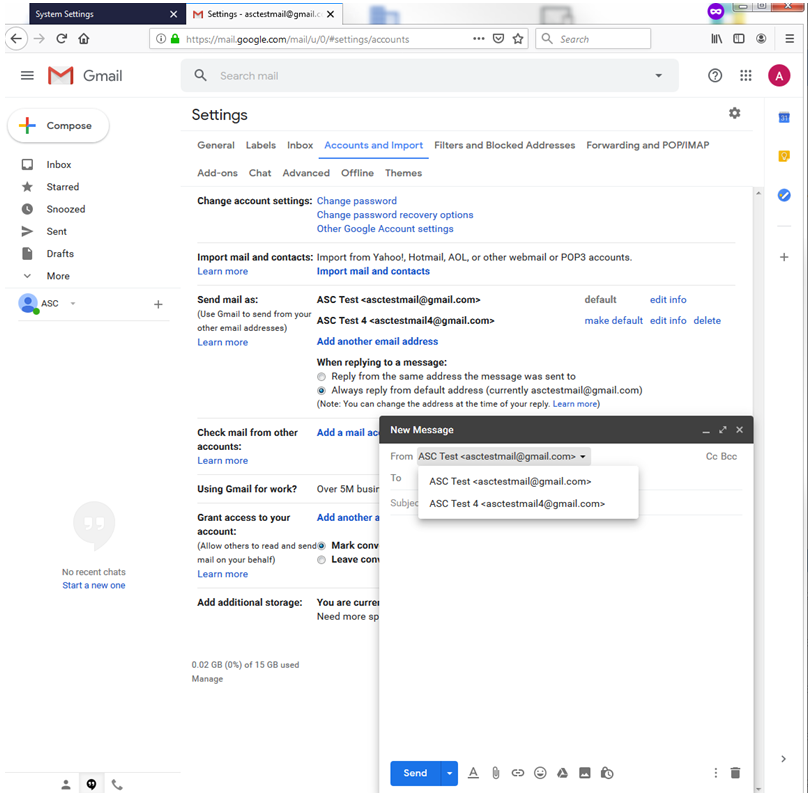The image size is (808, 800).
Task: Open Filters and Blocked Addresses tab
Action: click(504, 145)
